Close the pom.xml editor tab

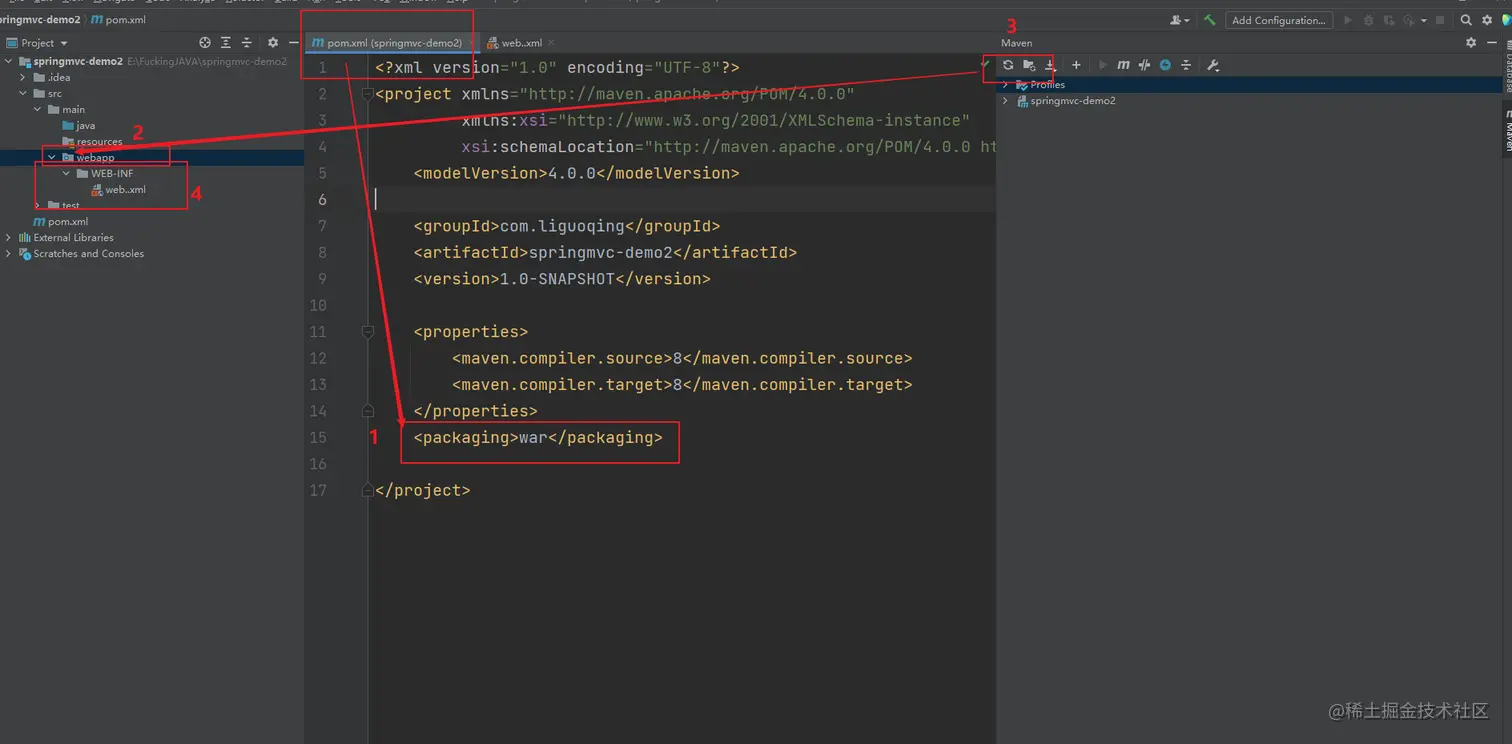[x=473, y=43]
